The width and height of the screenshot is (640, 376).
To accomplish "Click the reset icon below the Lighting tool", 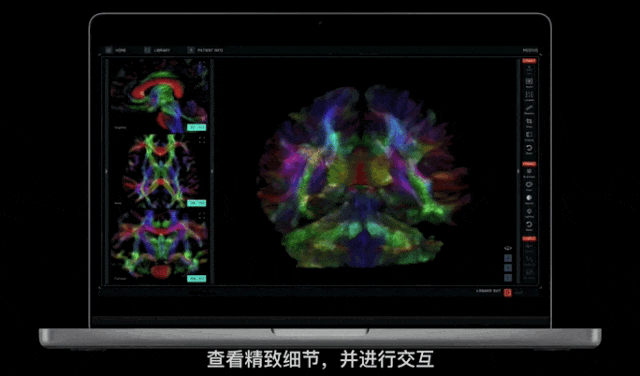I will click(x=529, y=225).
